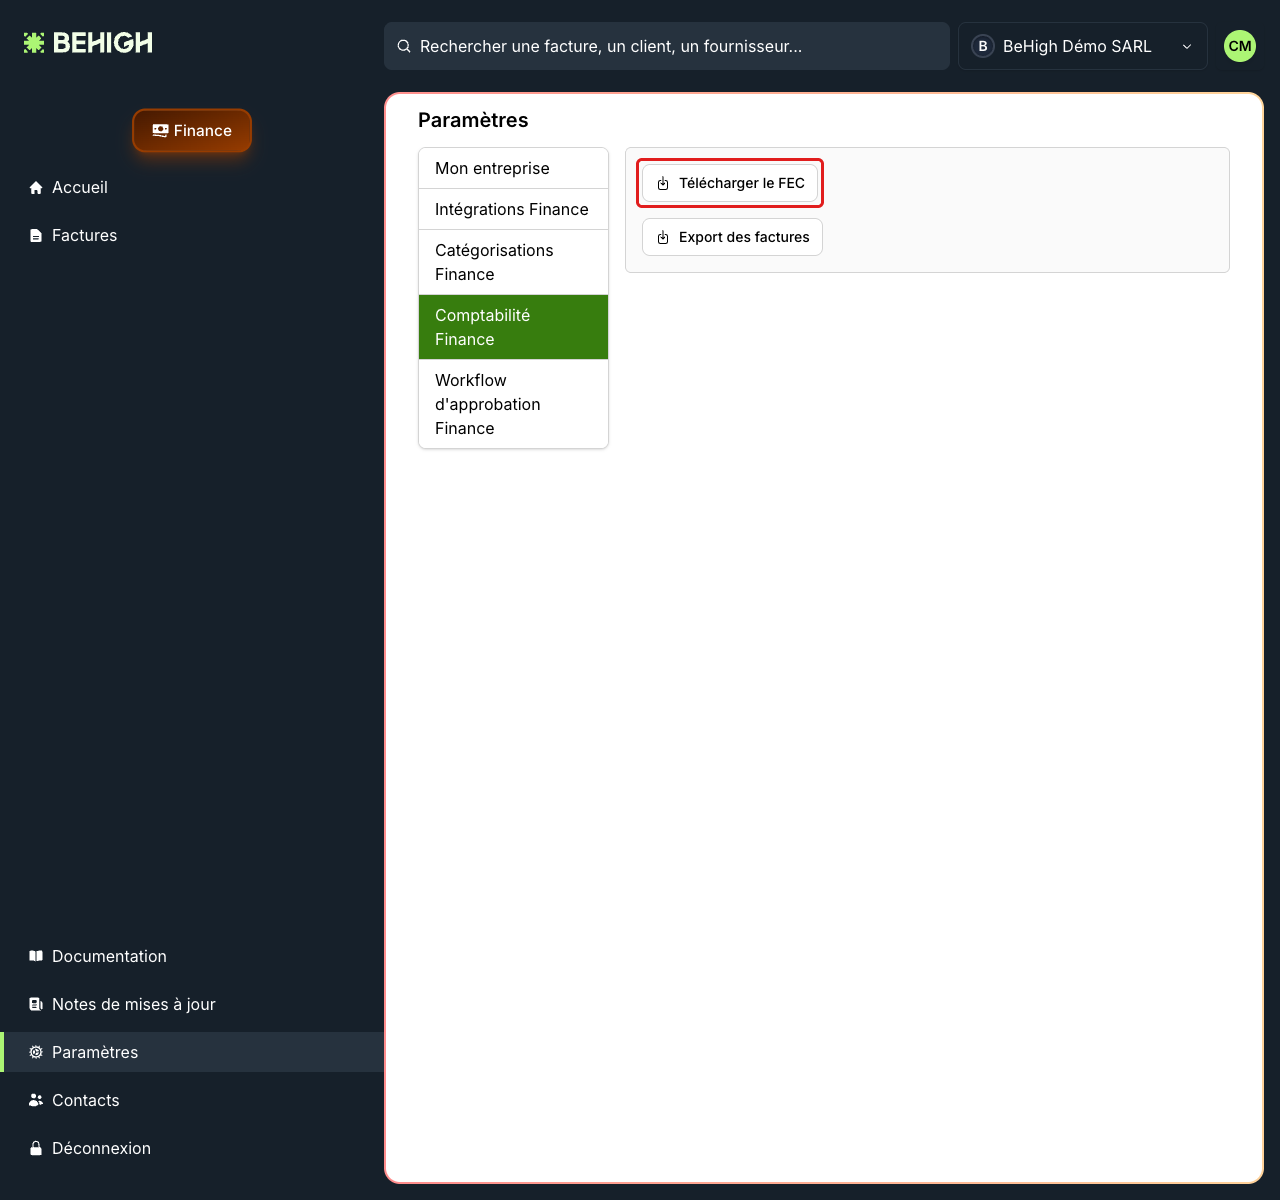This screenshot has height=1200, width=1280.
Task: Click the download icon in Télécharger le FEC
Action: [x=663, y=184]
